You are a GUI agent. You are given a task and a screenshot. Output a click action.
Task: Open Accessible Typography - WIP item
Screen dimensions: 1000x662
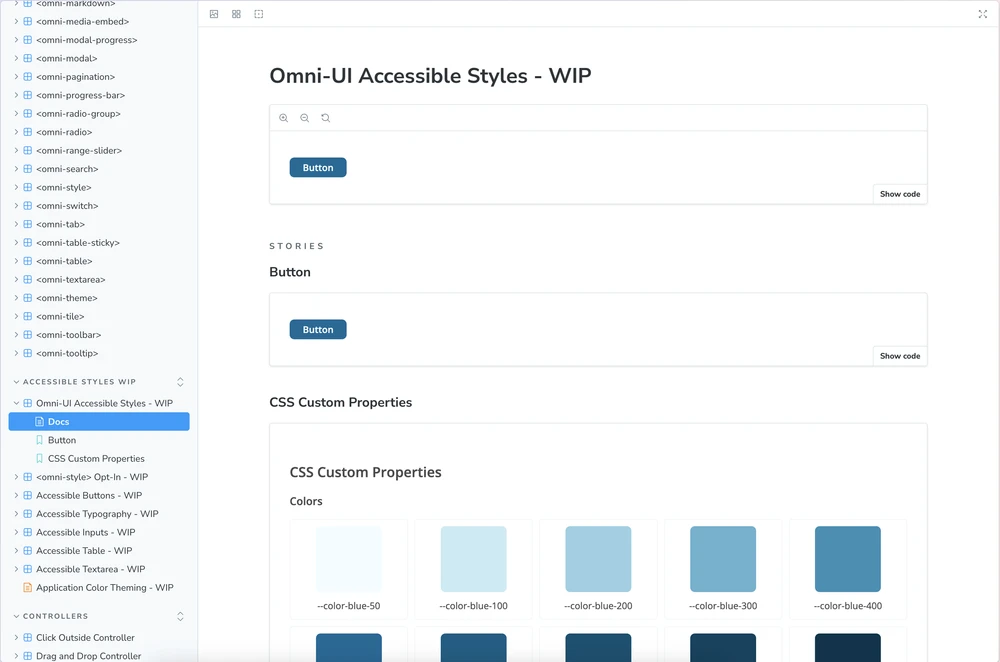point(97,514)
